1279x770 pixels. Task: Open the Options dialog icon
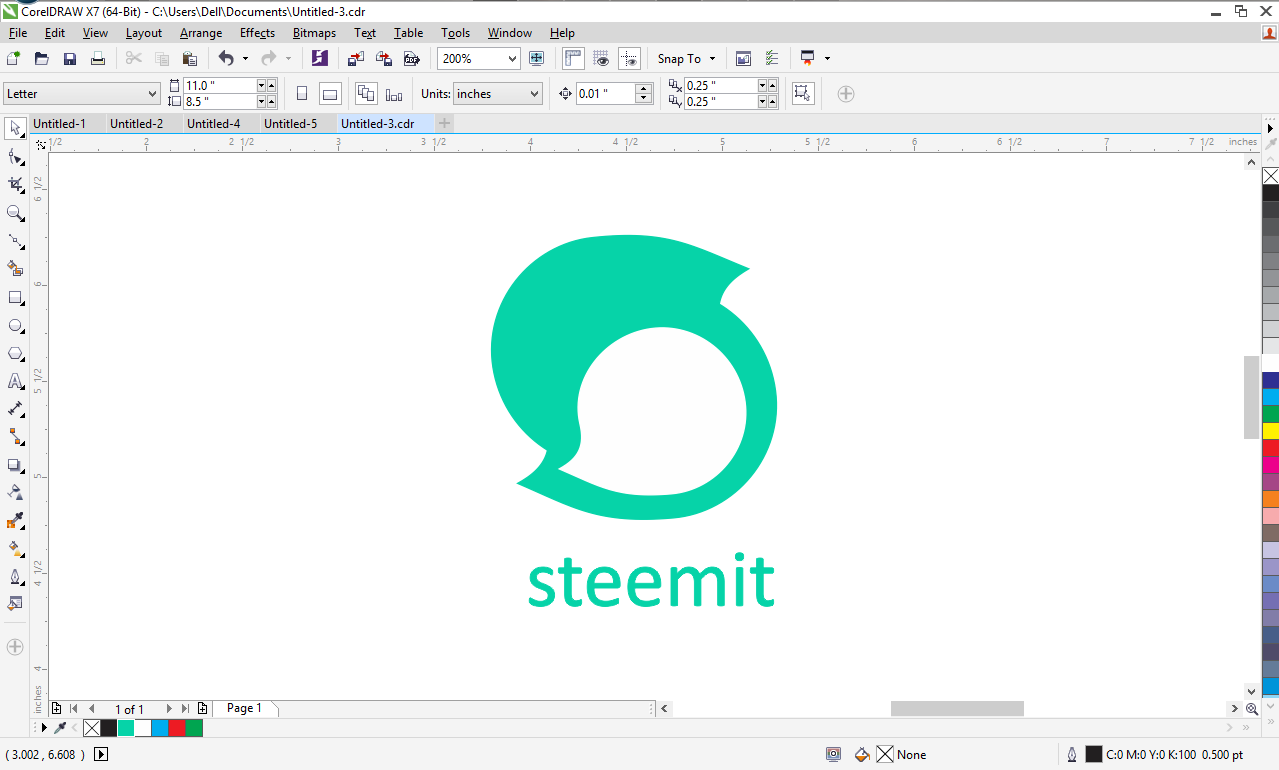(772, 59)
